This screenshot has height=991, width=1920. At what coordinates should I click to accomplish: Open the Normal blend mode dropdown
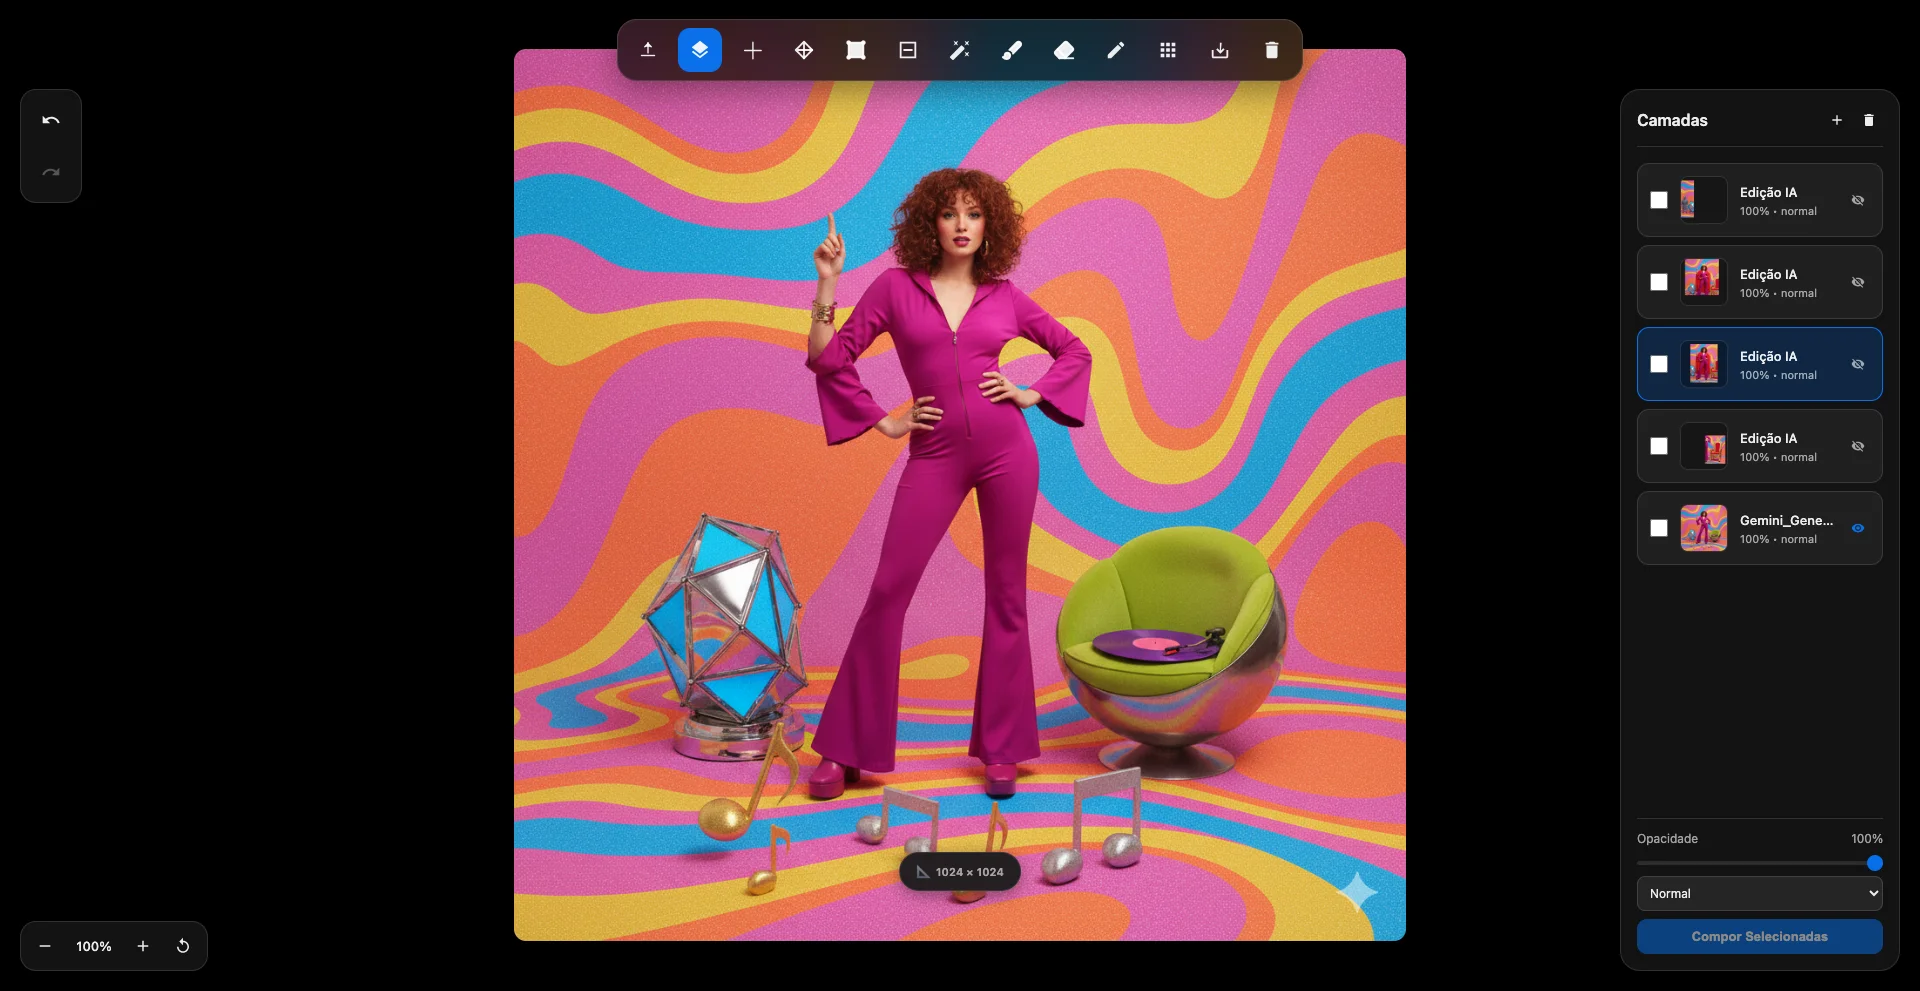1758,893
